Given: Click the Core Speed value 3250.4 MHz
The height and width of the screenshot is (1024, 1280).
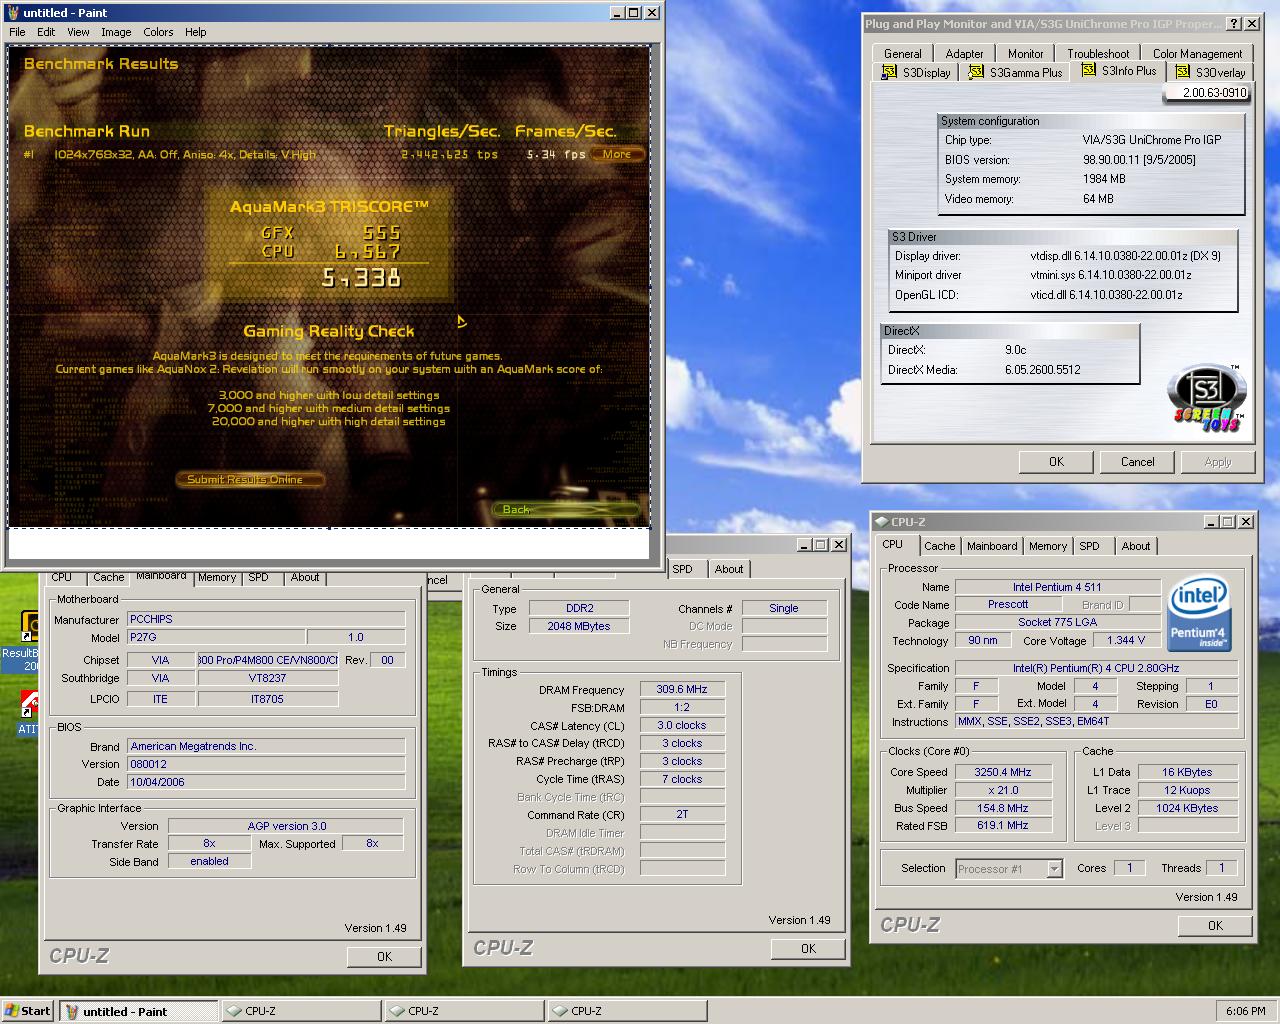Looking at the screenshot, I should tap(1003, 772).
